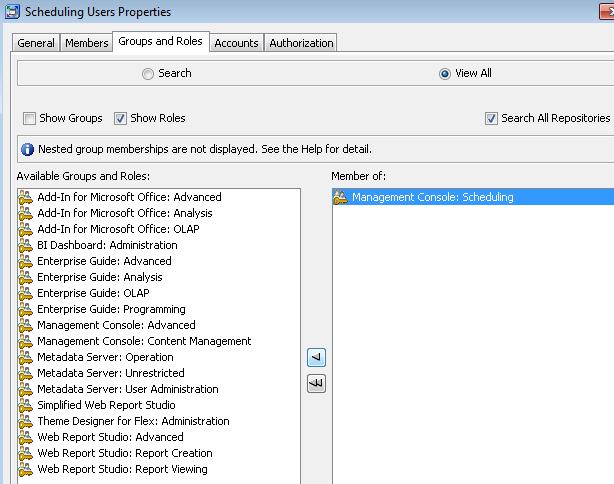Toggle the Search All Repositories checkbox
614x484 pixels.
tap(491, 118)
